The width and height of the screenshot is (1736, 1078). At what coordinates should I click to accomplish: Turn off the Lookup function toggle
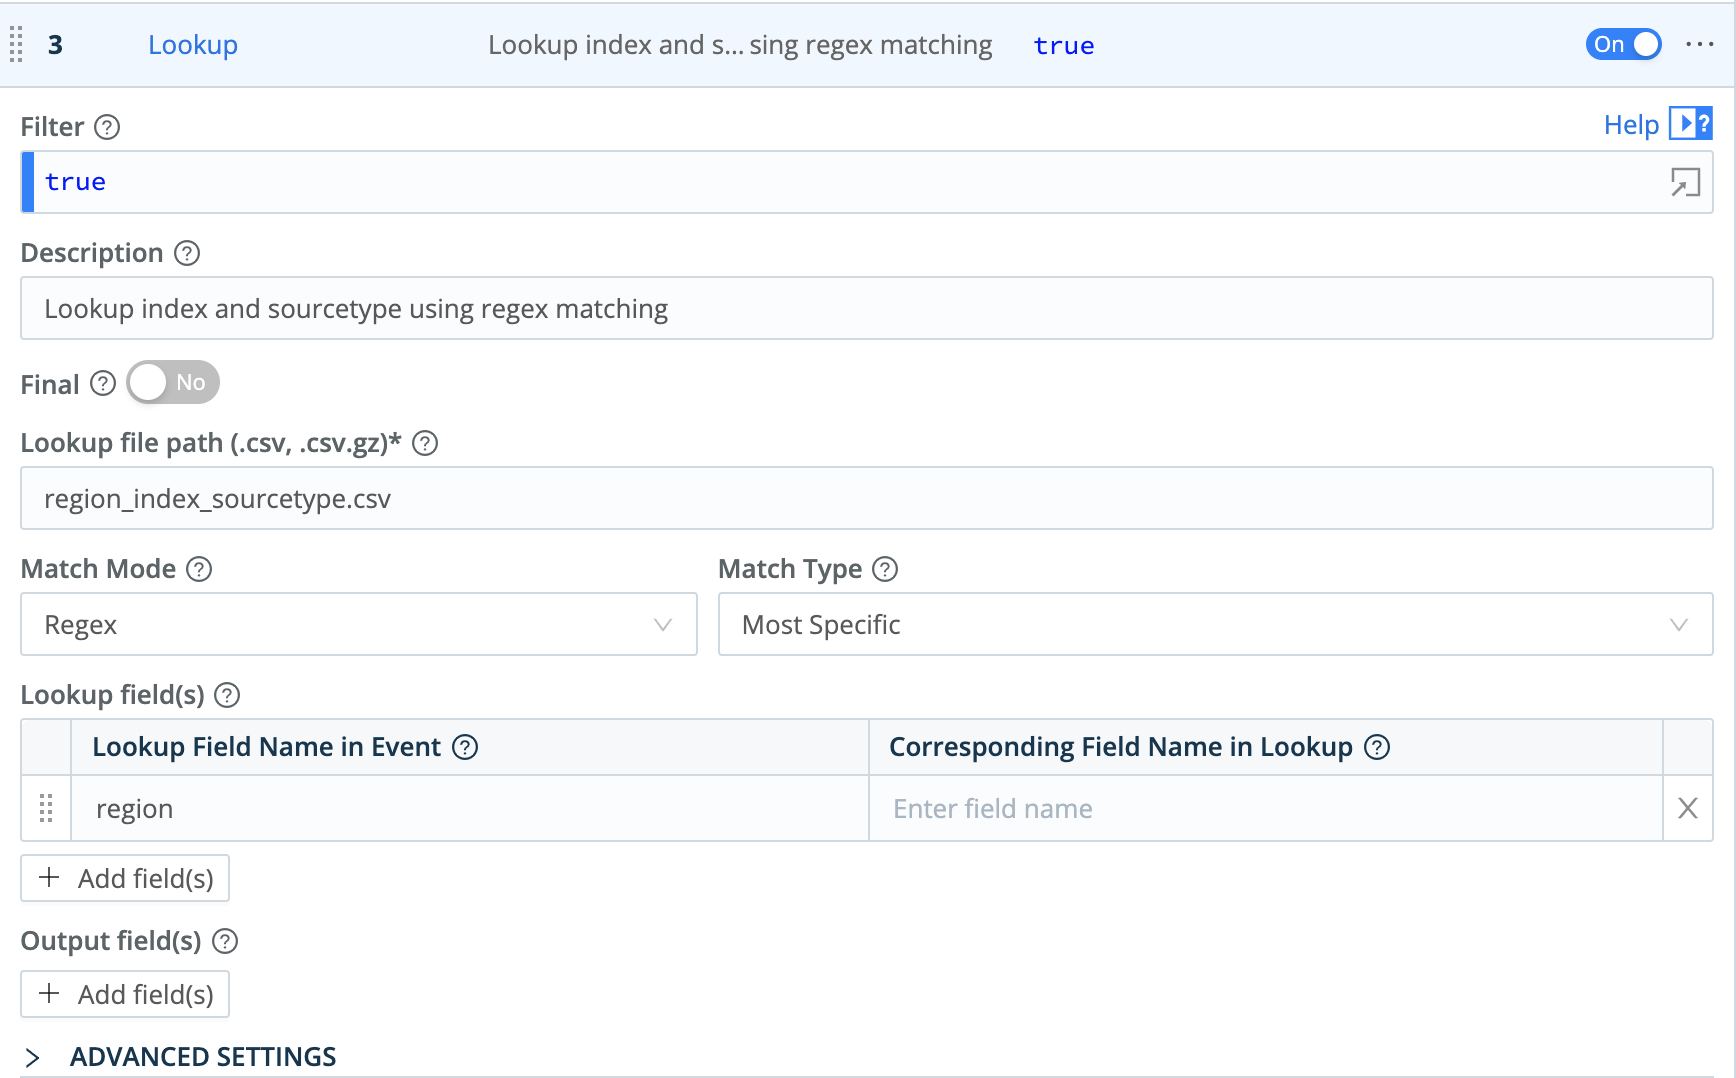[1622, 45]
